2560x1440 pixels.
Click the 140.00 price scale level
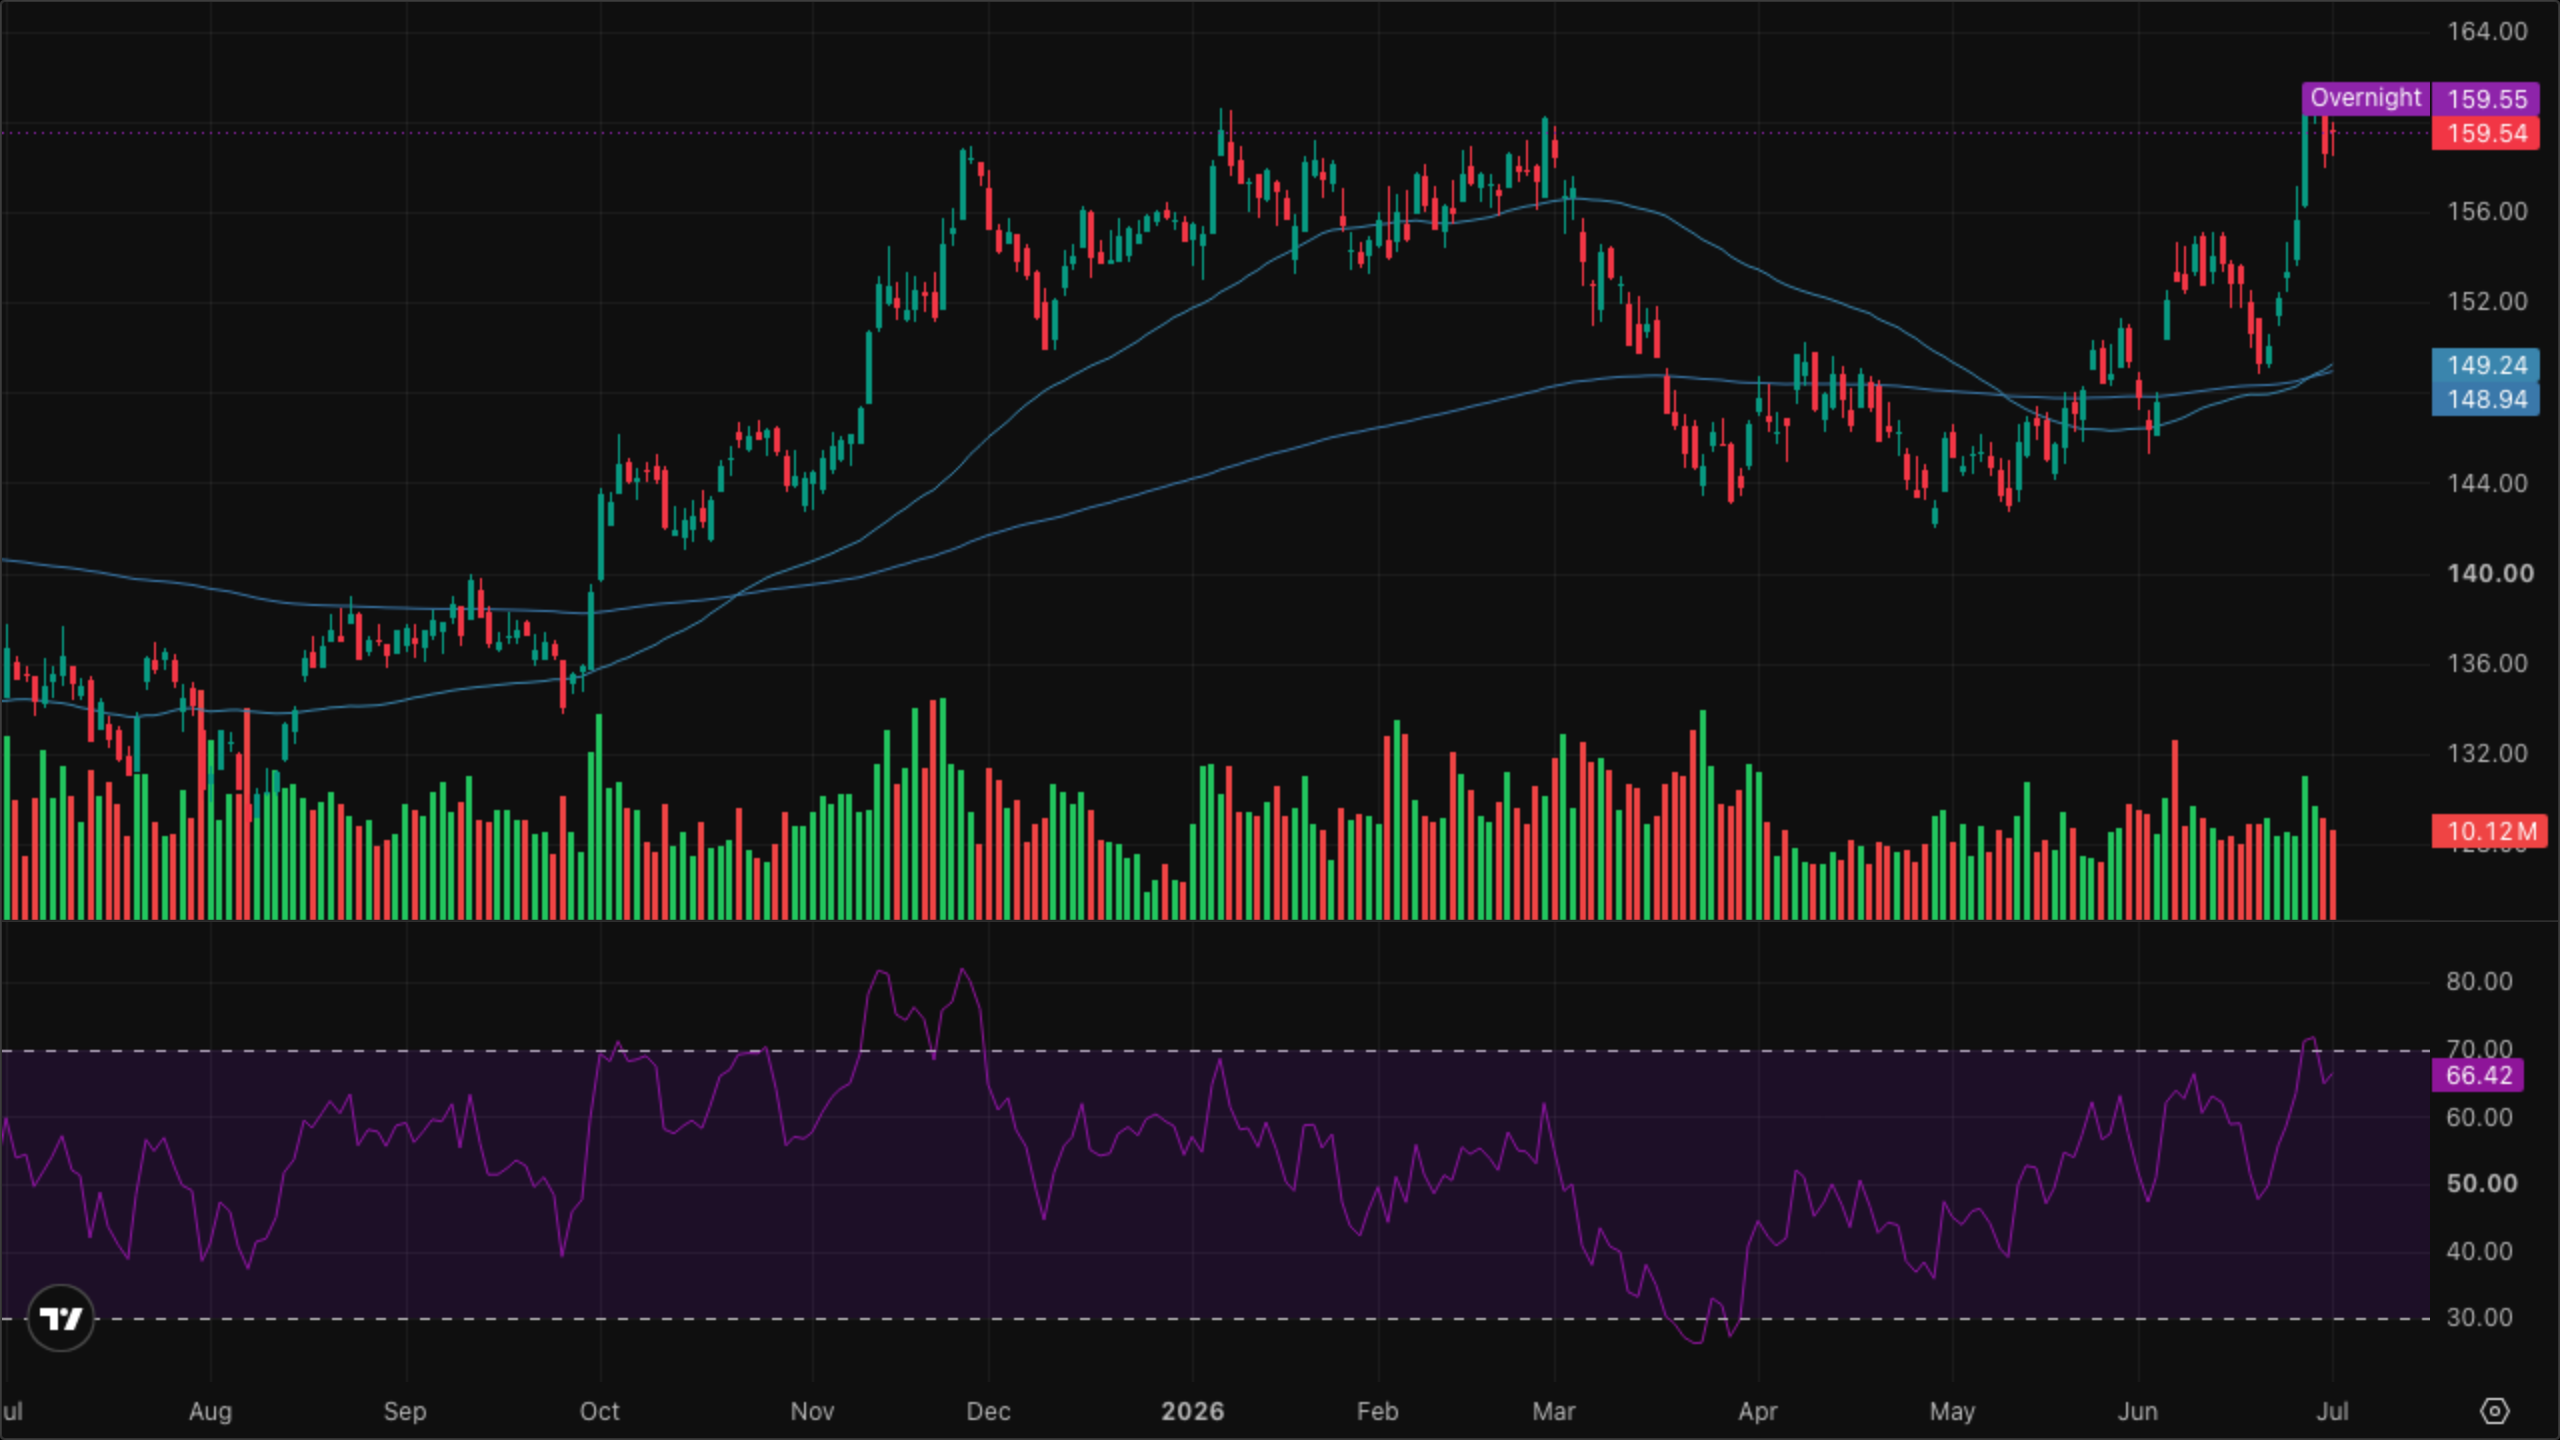[x=2490, y=573]
